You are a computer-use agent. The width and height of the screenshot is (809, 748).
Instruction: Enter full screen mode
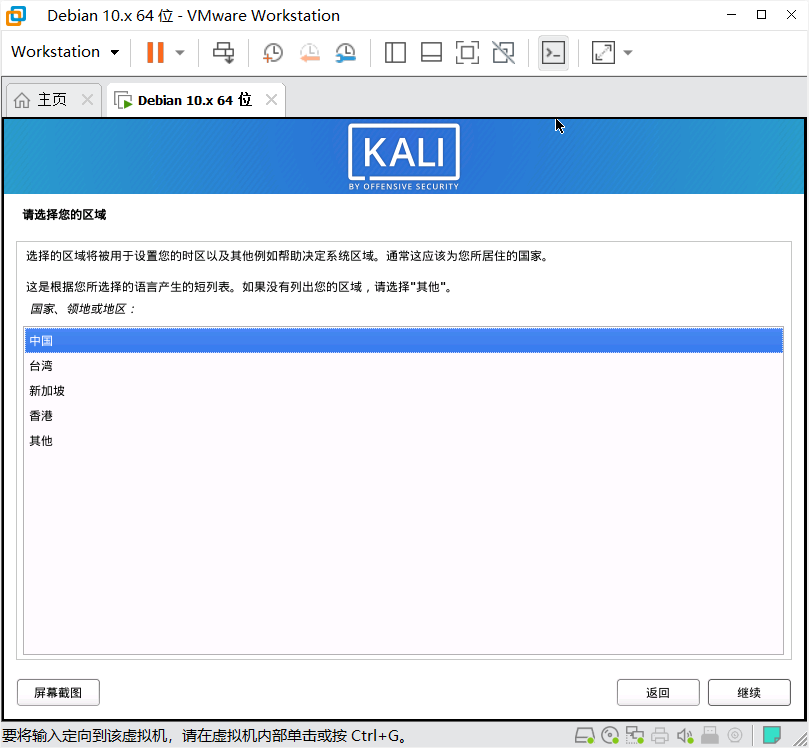(467, 52)
